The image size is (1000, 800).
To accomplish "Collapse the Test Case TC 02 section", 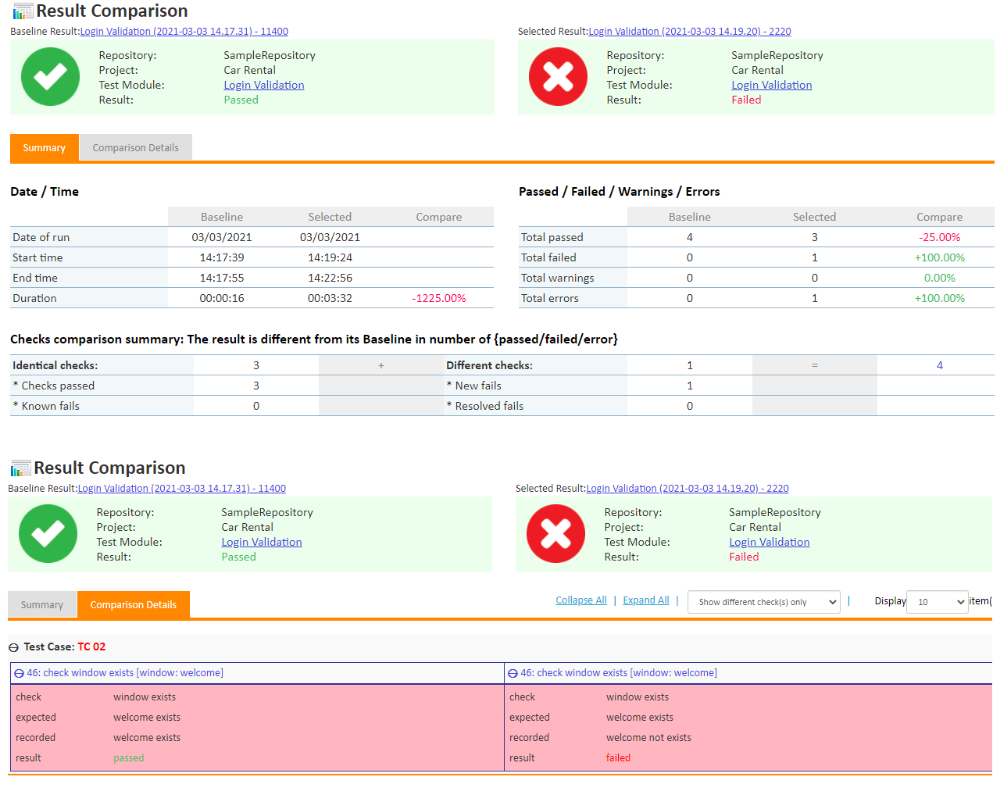I will pyautogui.click(x=13, y=647).
